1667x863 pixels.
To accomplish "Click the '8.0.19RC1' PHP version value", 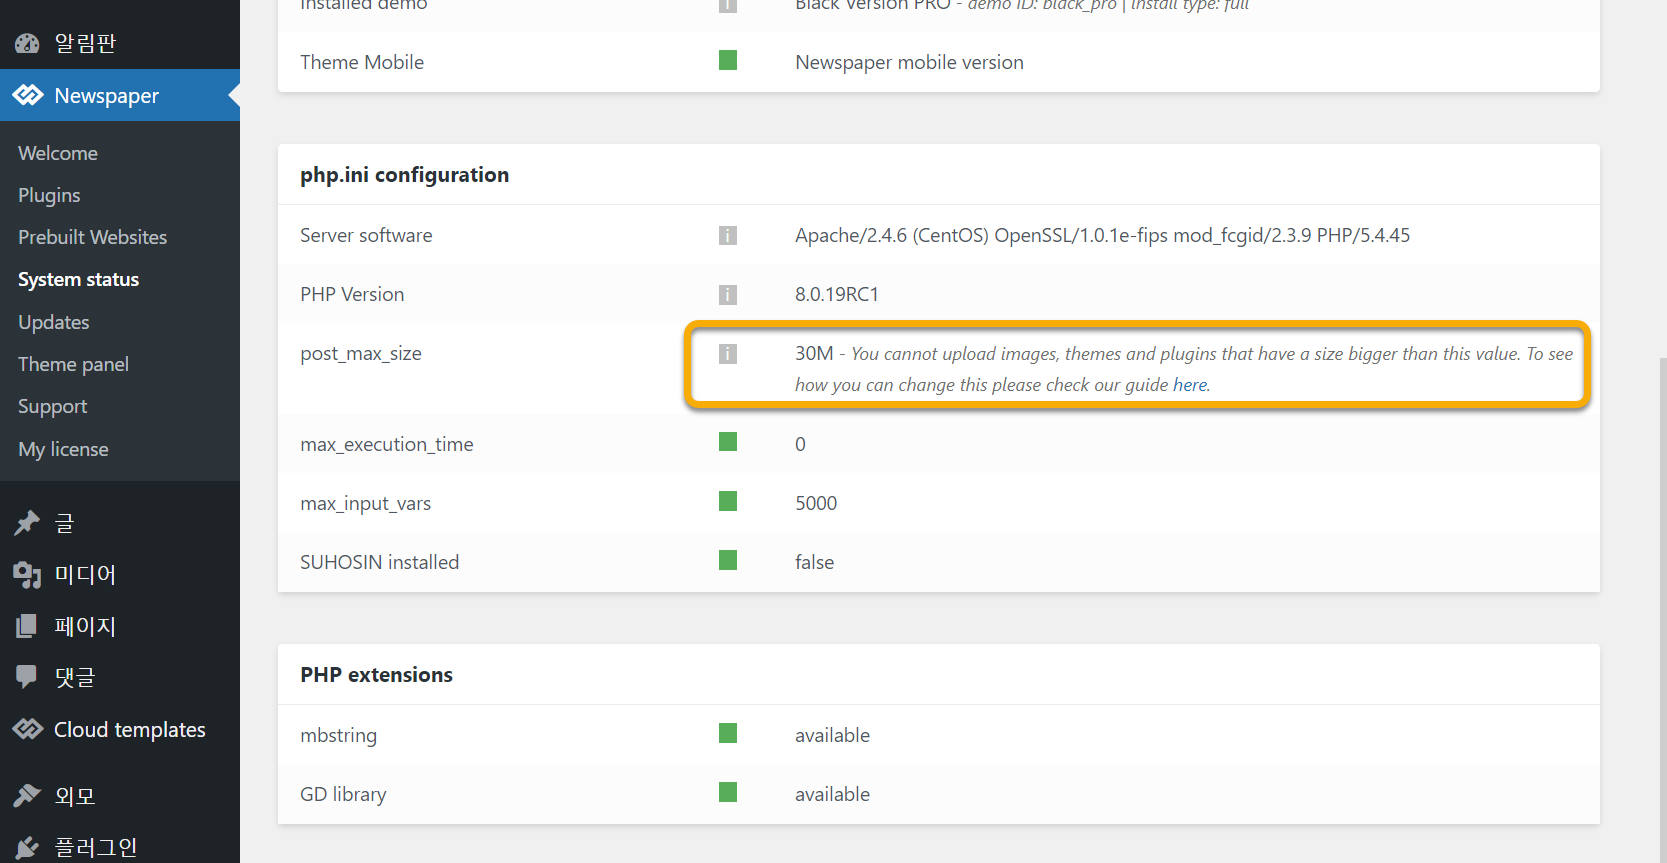I will pyautogui.click(x=837, y=294).
